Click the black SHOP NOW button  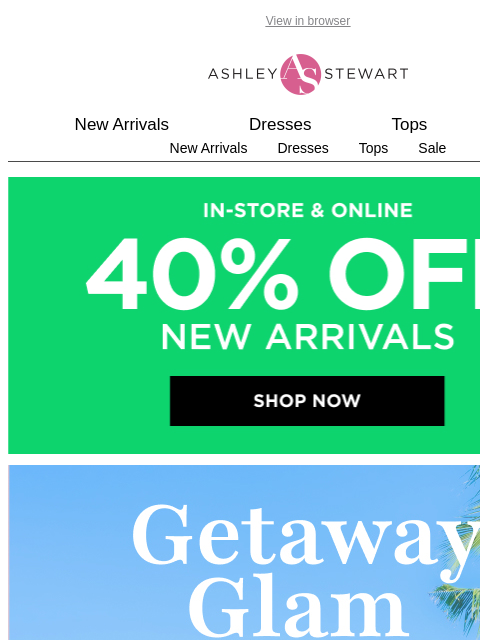pos(307,401)
